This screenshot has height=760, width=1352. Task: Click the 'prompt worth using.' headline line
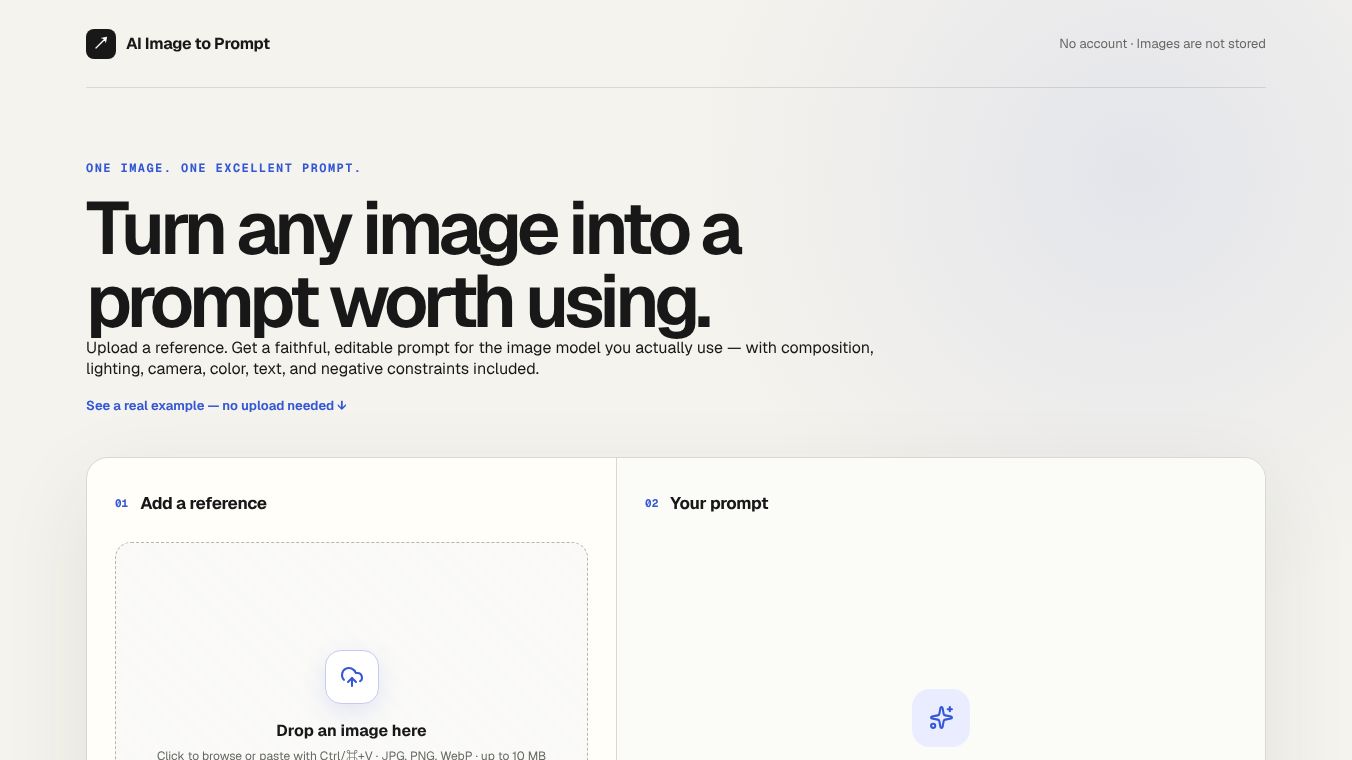click(398, 301)
